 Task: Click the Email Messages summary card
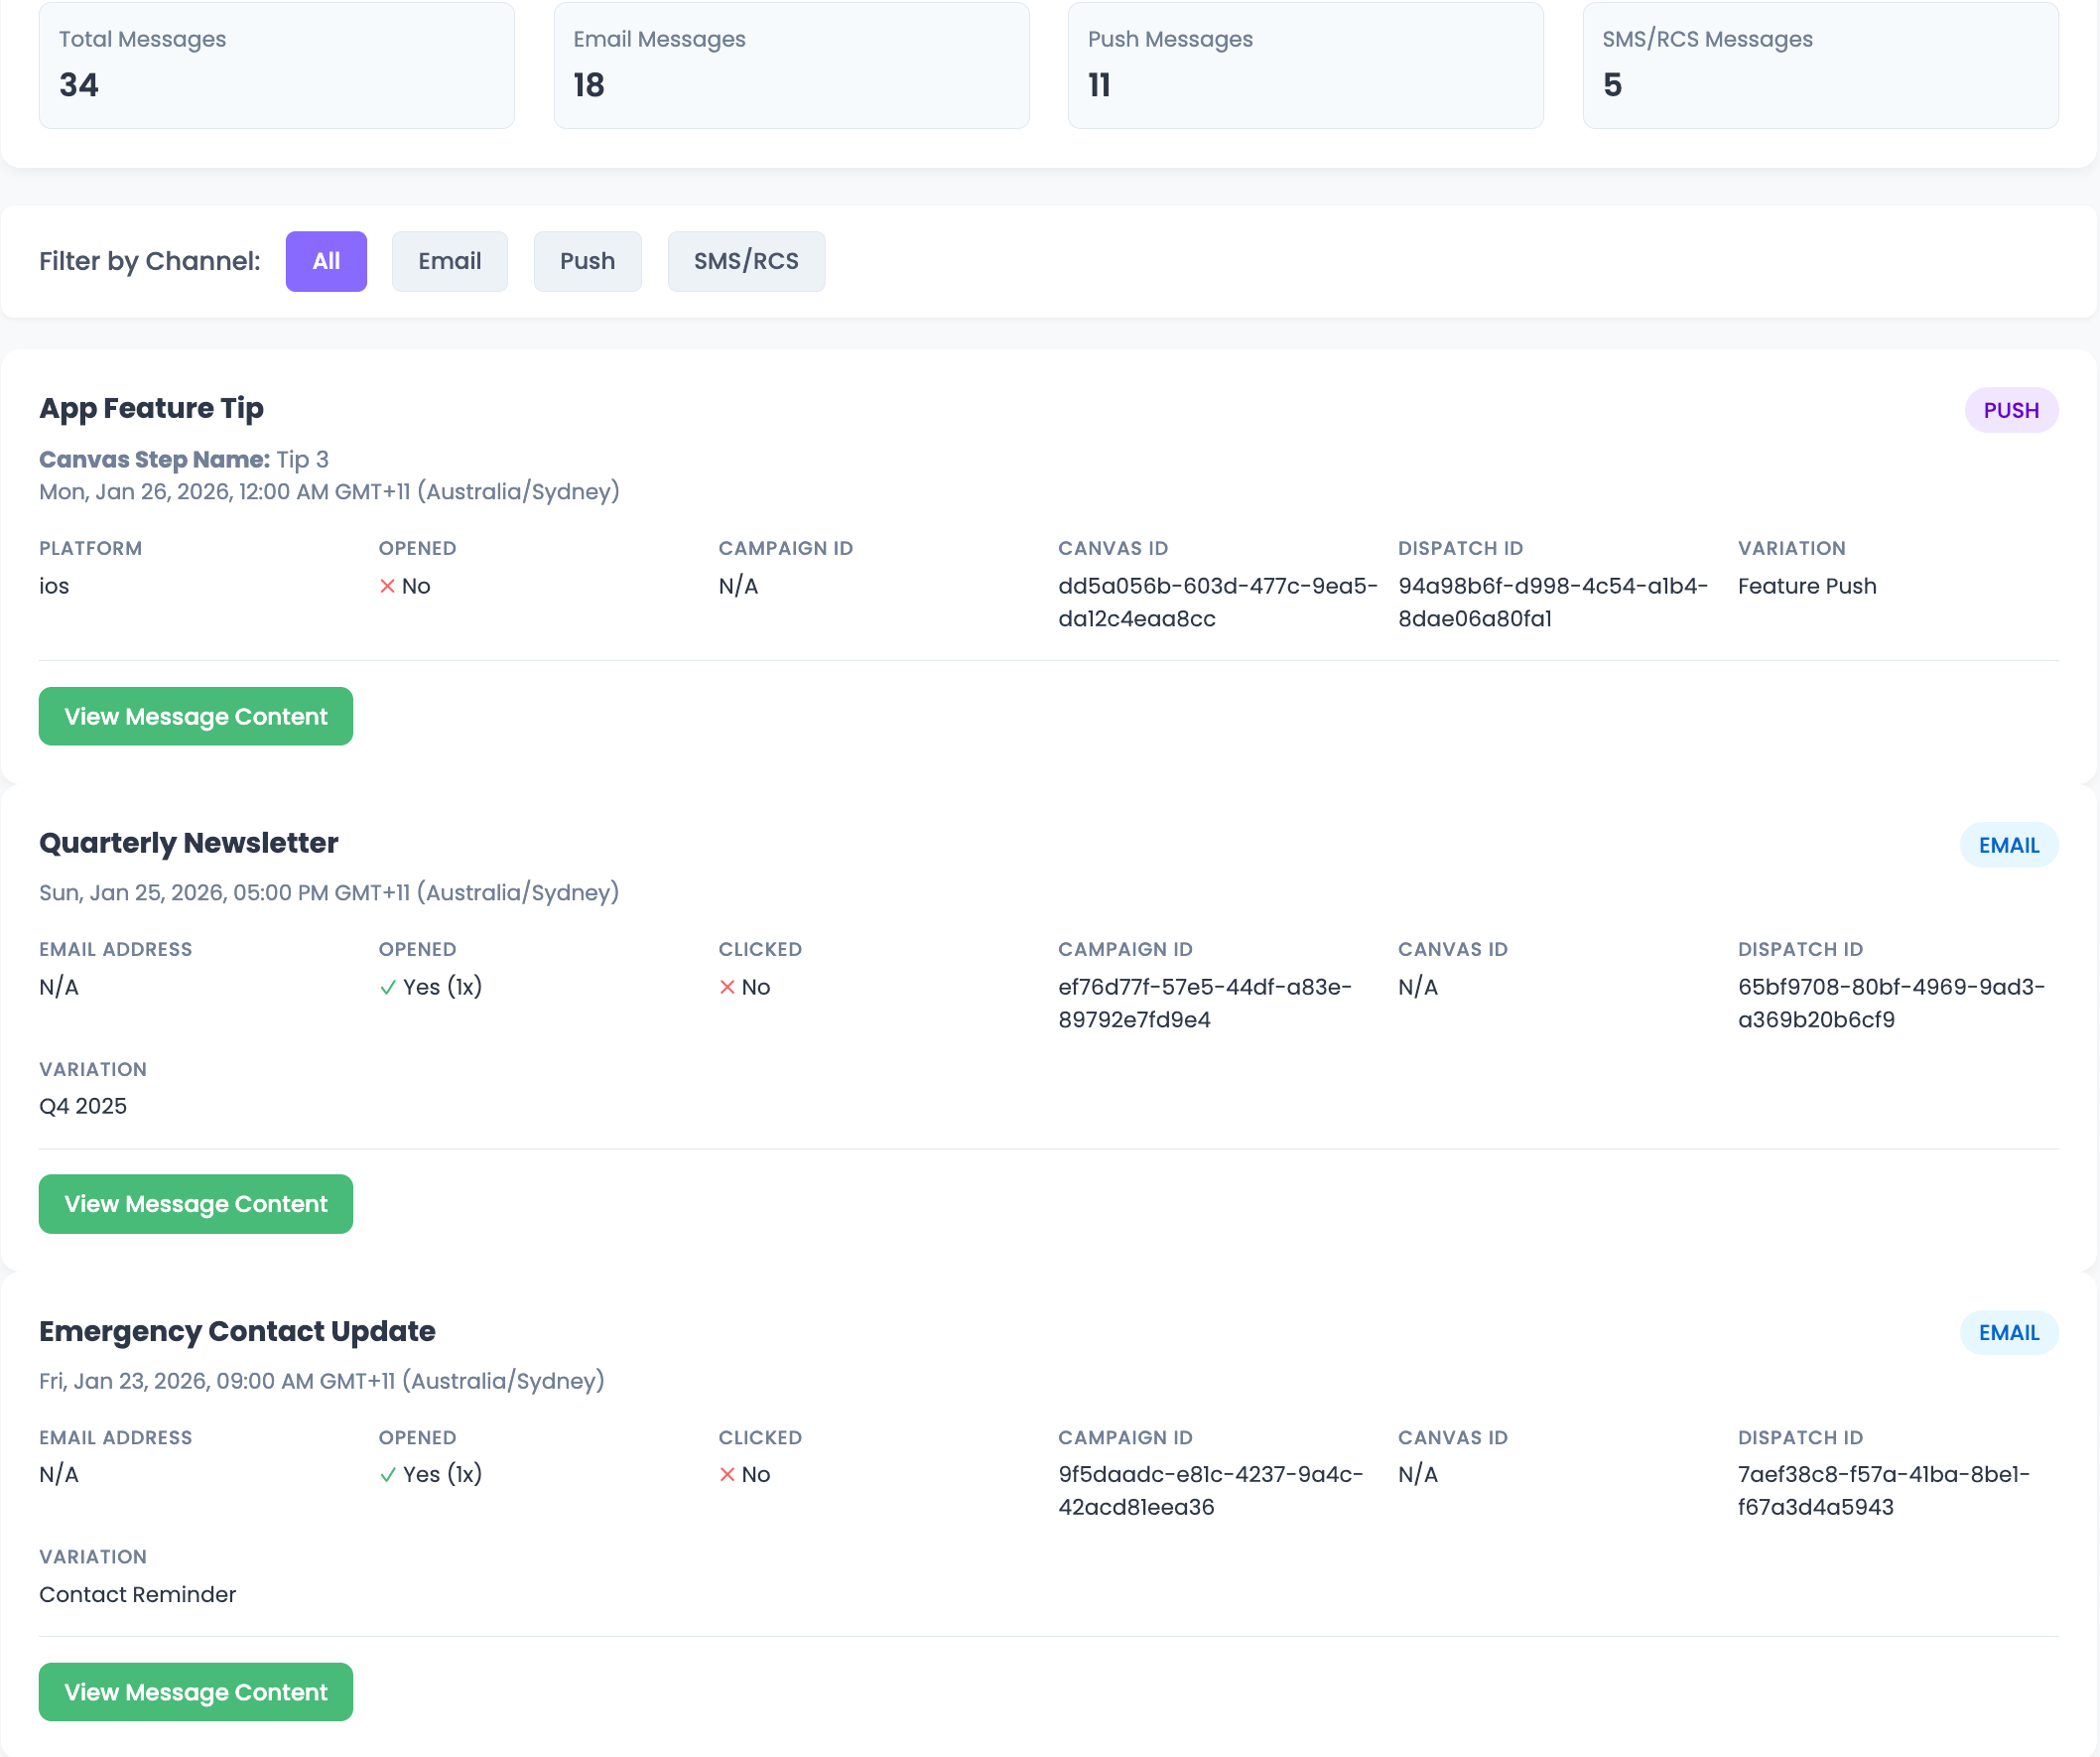point(791,65)
